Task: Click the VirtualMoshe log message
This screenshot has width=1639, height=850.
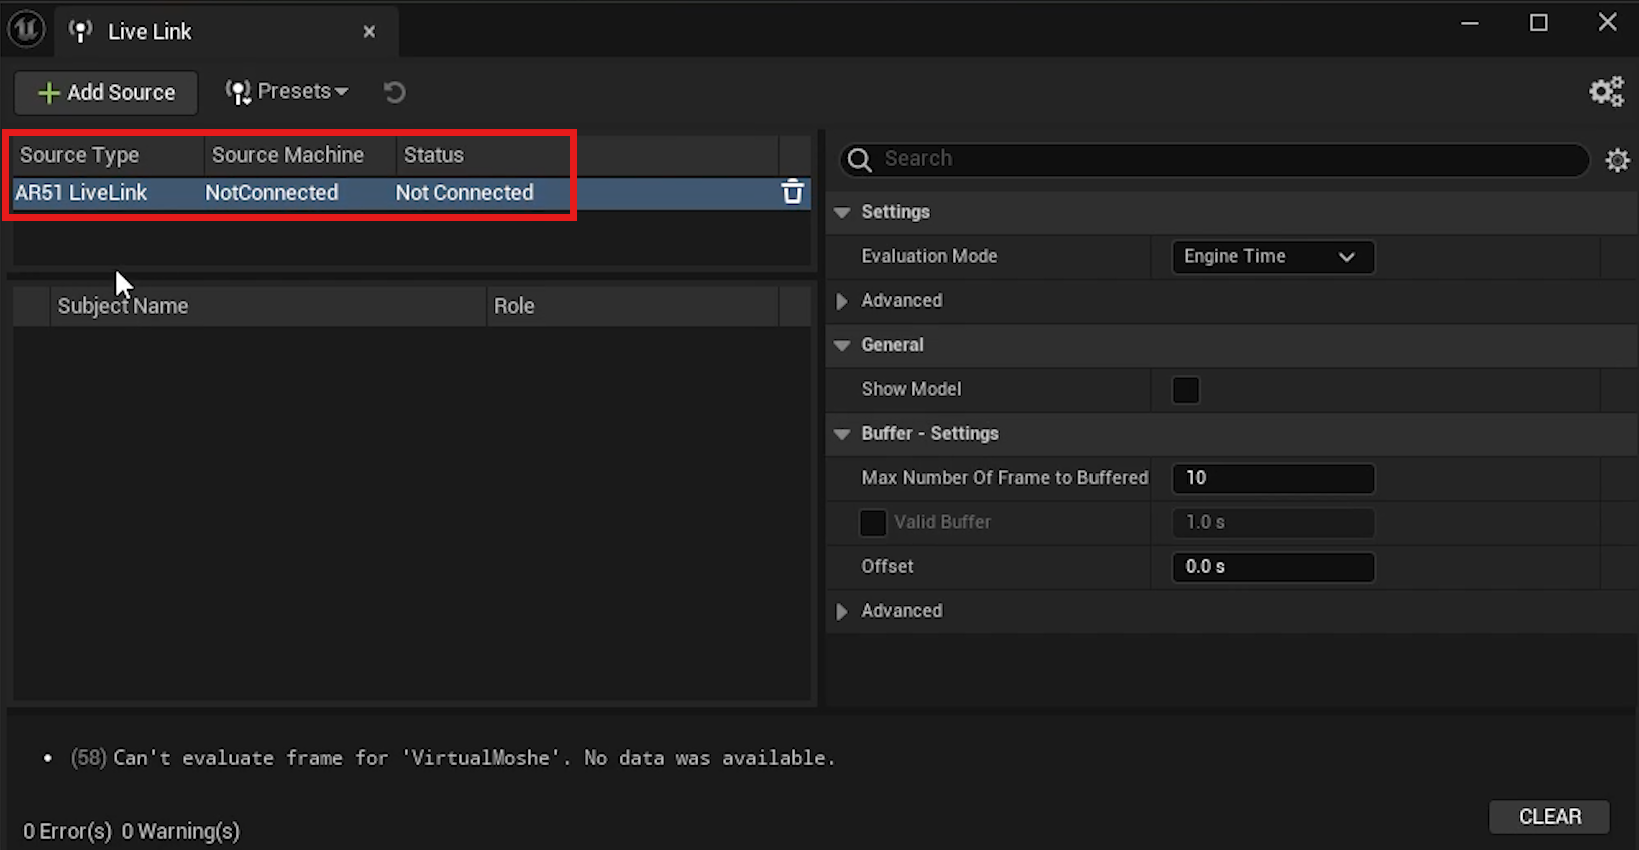Action: pos(453,758)
